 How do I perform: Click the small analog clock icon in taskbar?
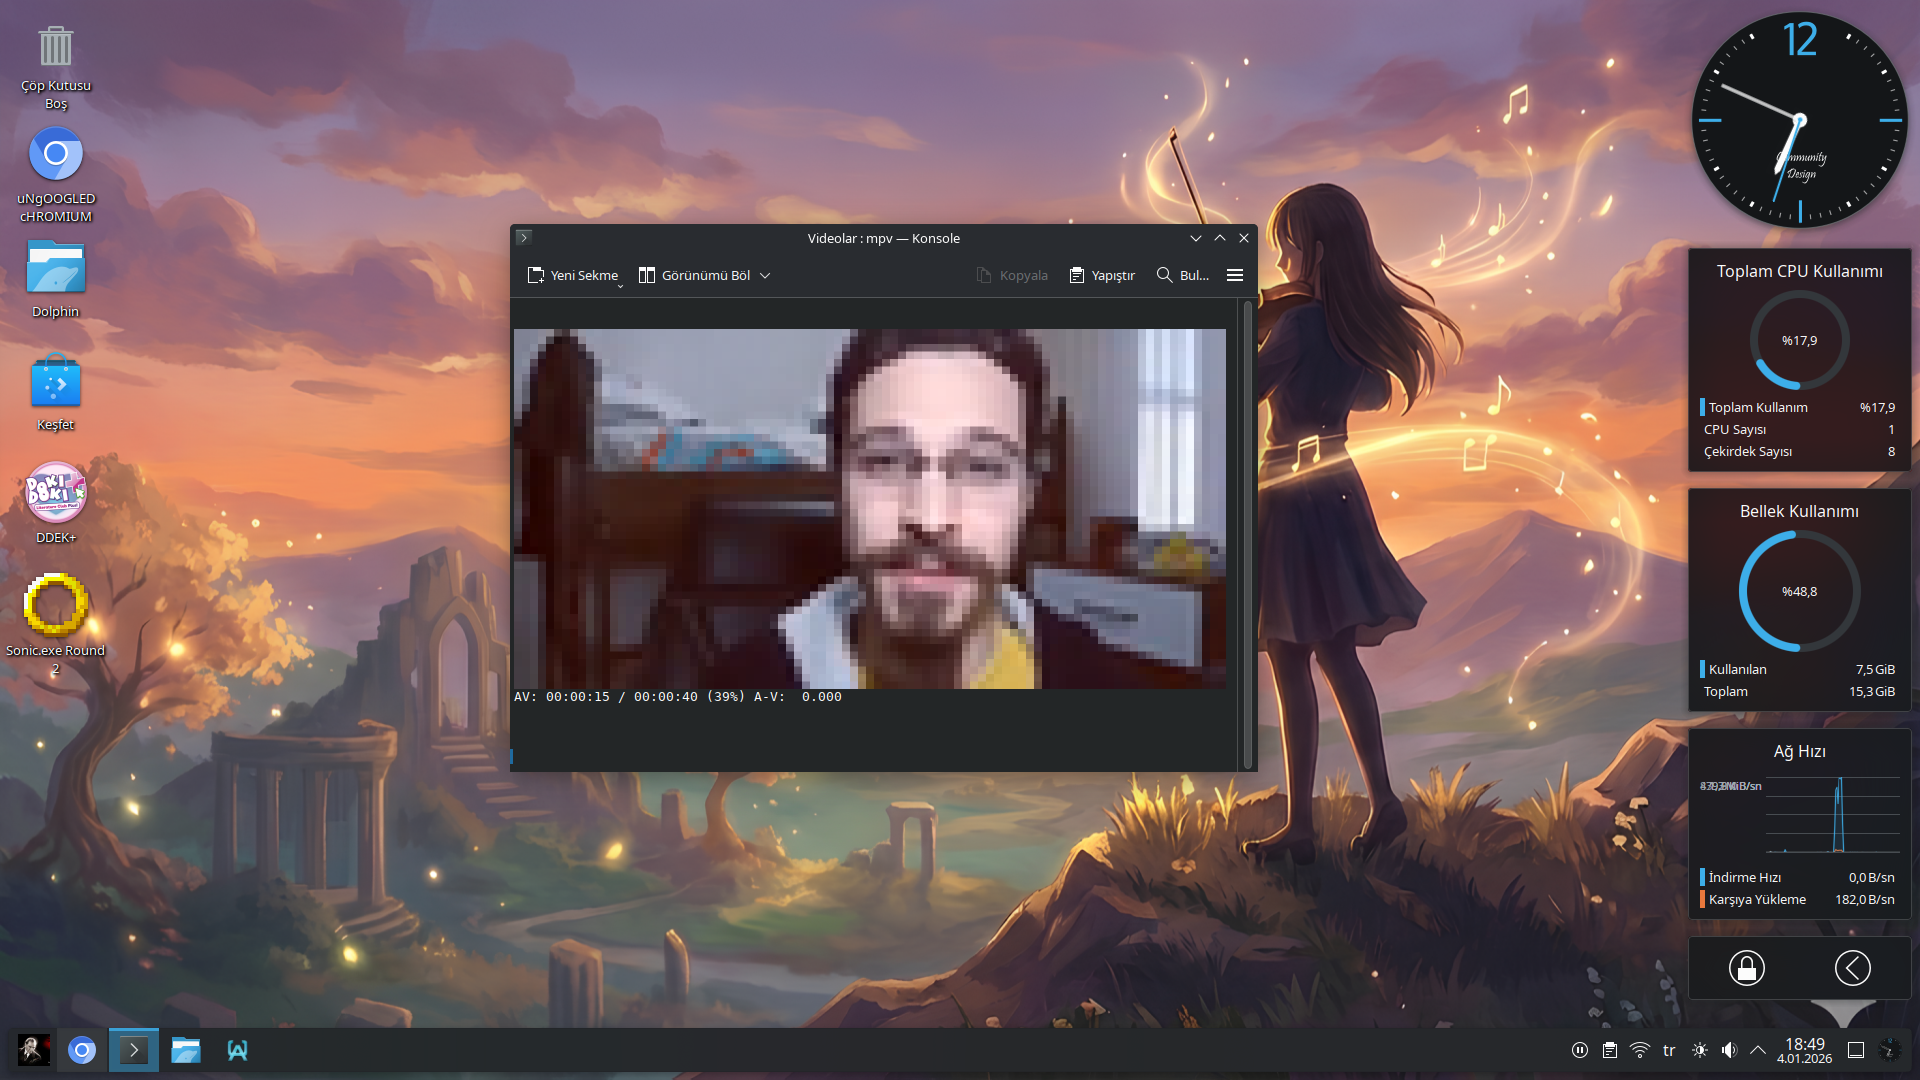point(1889,1050)
